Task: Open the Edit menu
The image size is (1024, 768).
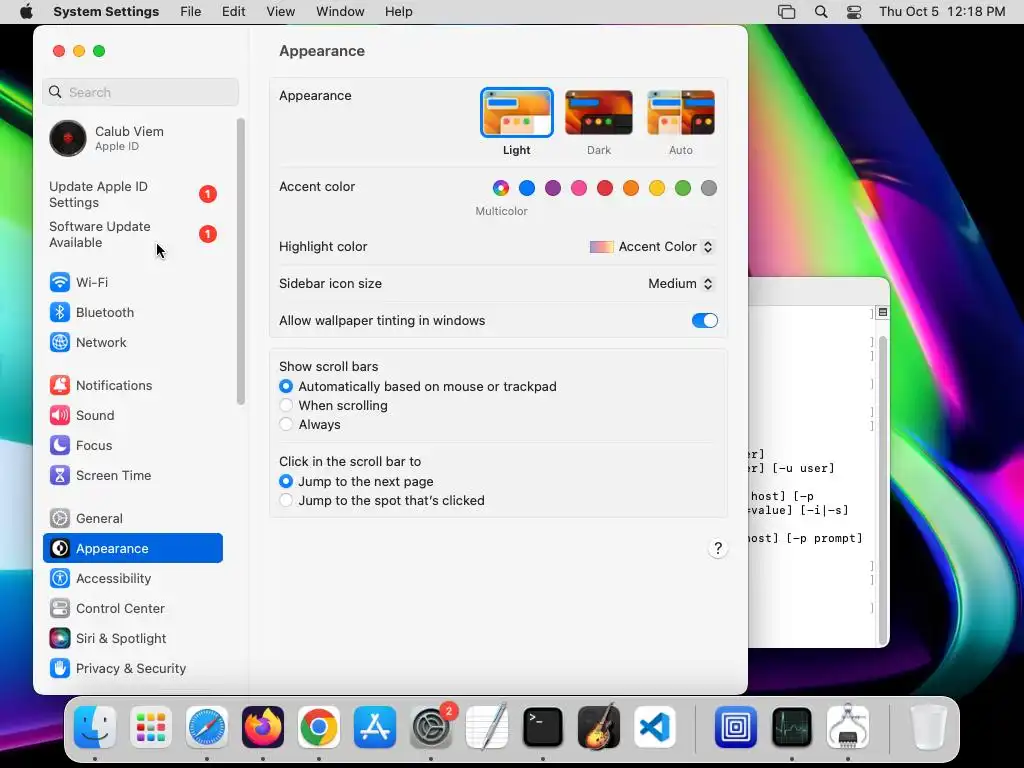Action: [233, 12]
